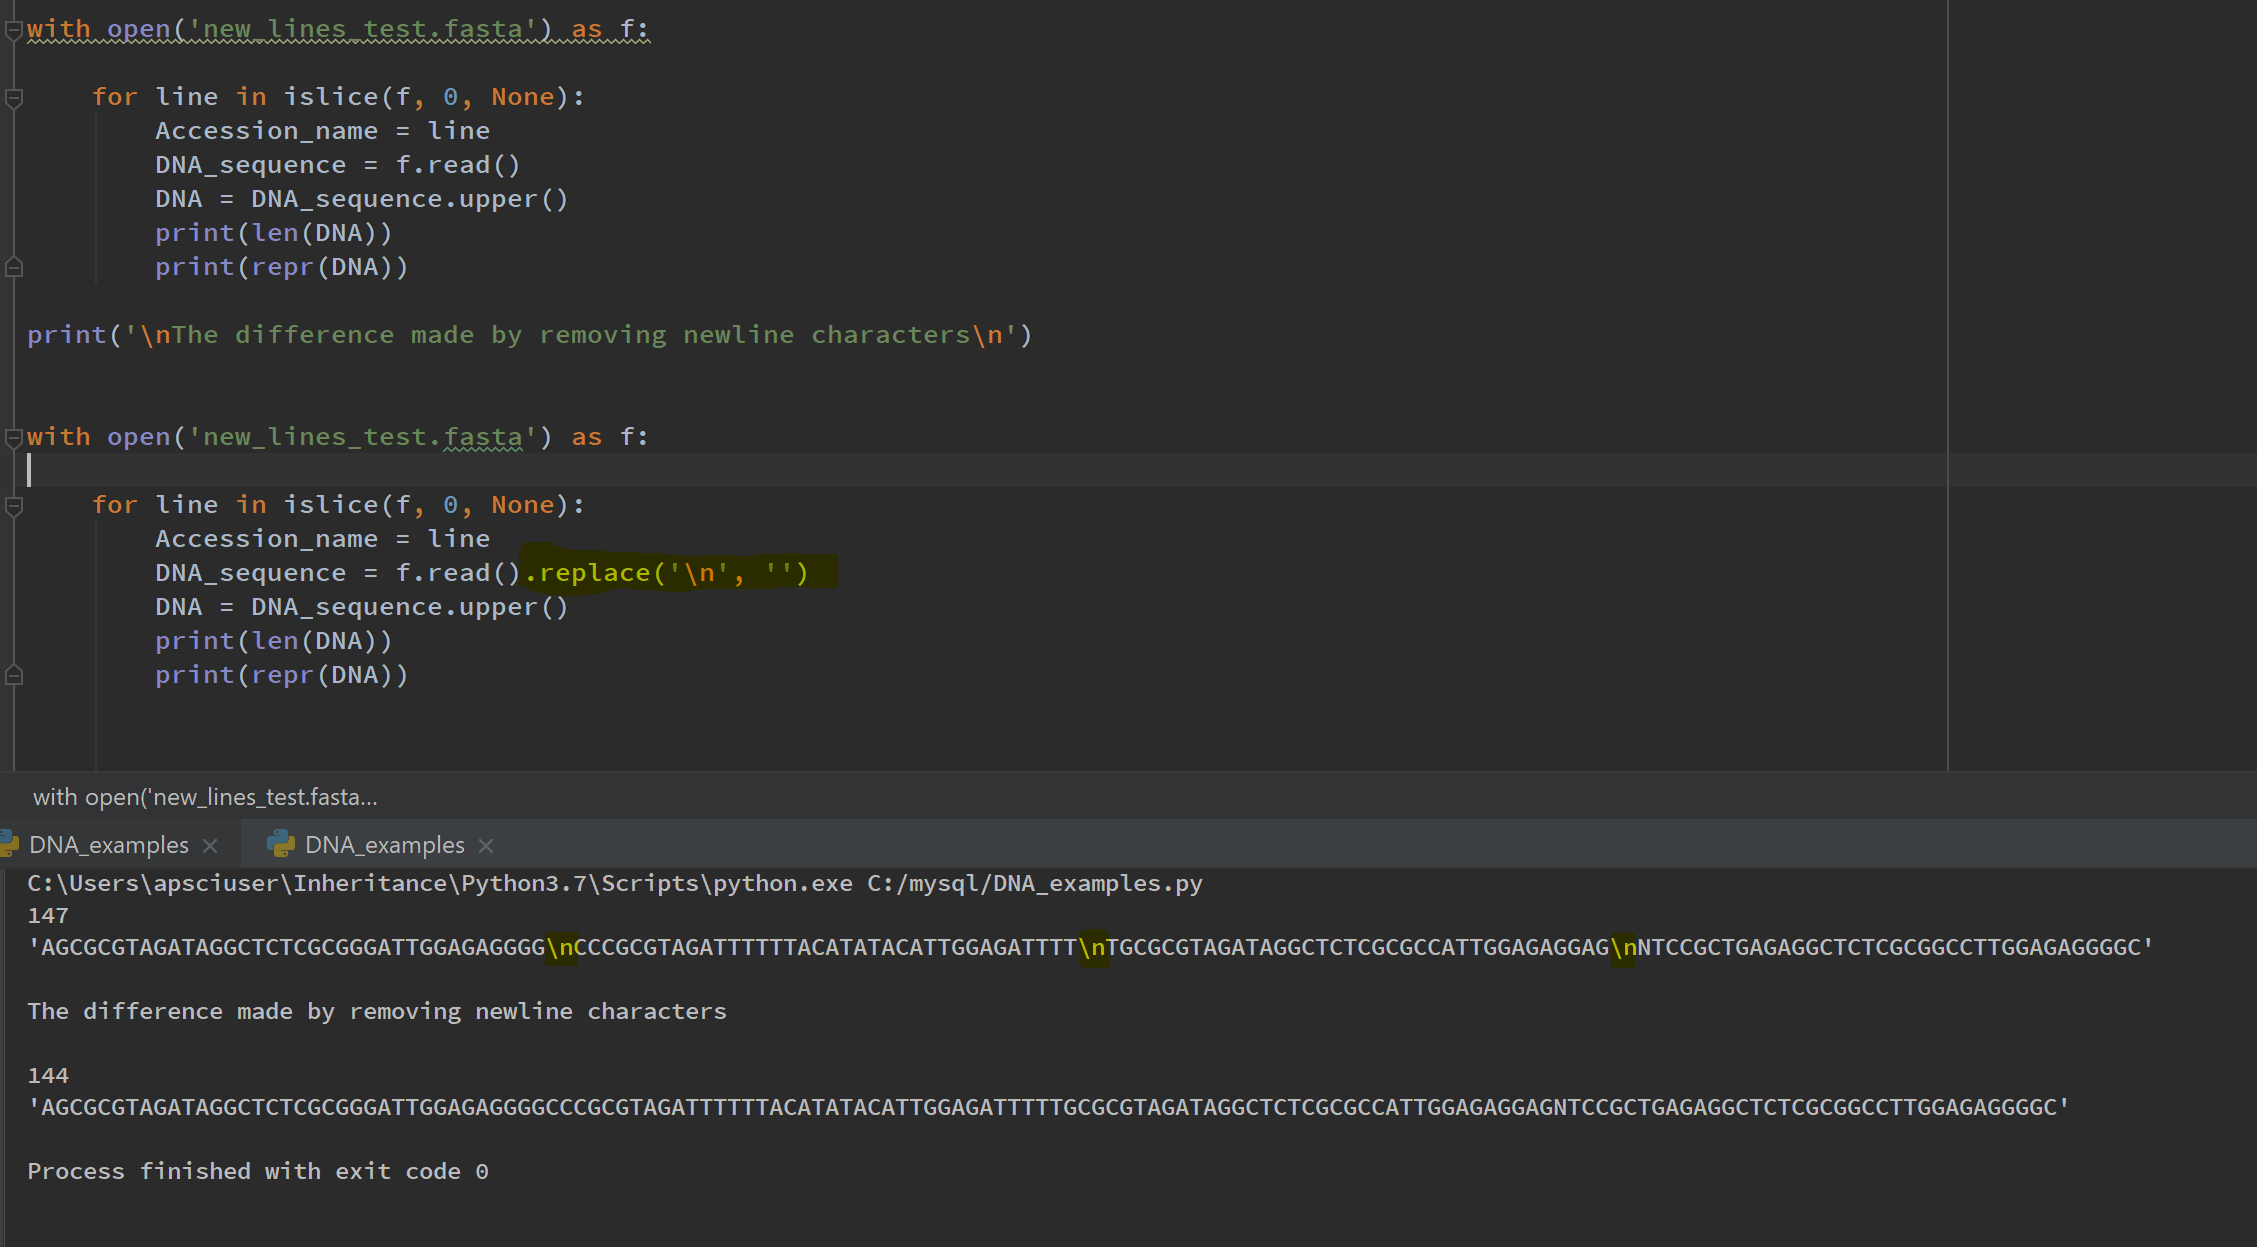
Task: Close the second DNA_examples run tab
Action: (486, 846)
